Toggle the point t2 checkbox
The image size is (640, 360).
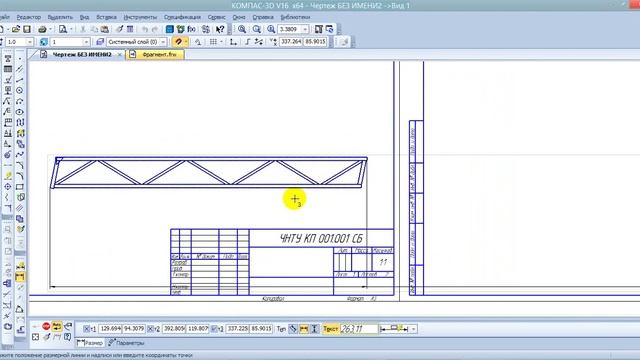(150, 329)
